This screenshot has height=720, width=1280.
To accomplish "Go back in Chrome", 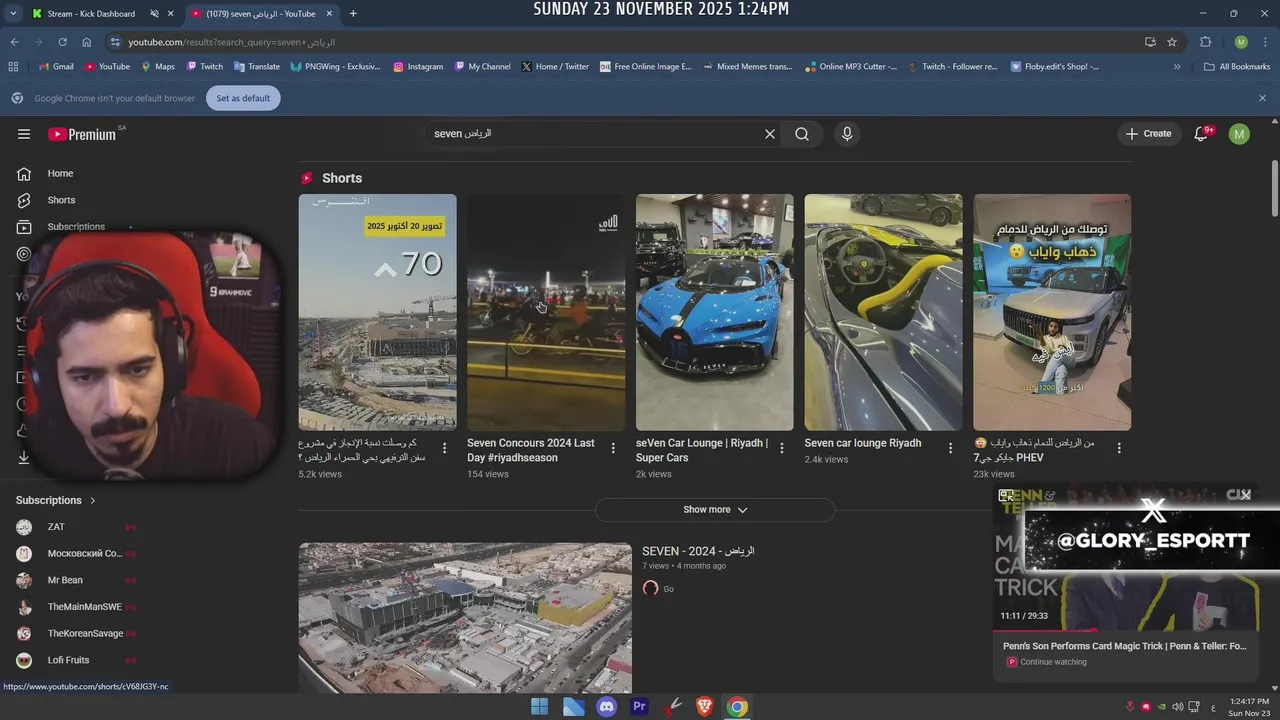I will (x=14, y=42).
